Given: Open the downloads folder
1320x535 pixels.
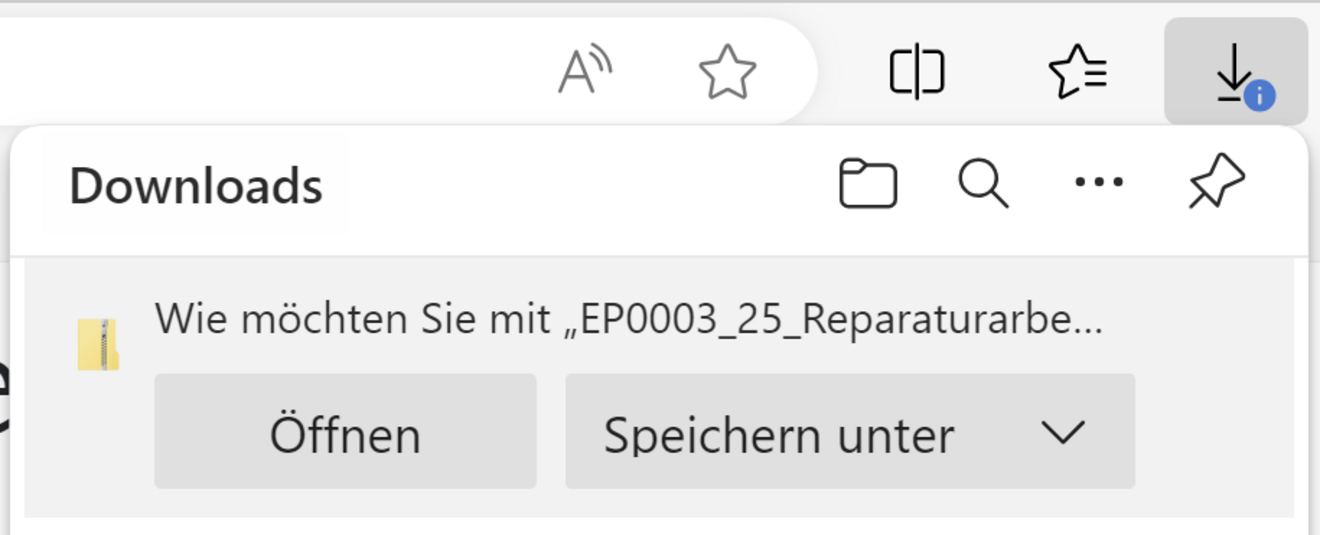Looking at the screenshot, I should coord(867,184).
